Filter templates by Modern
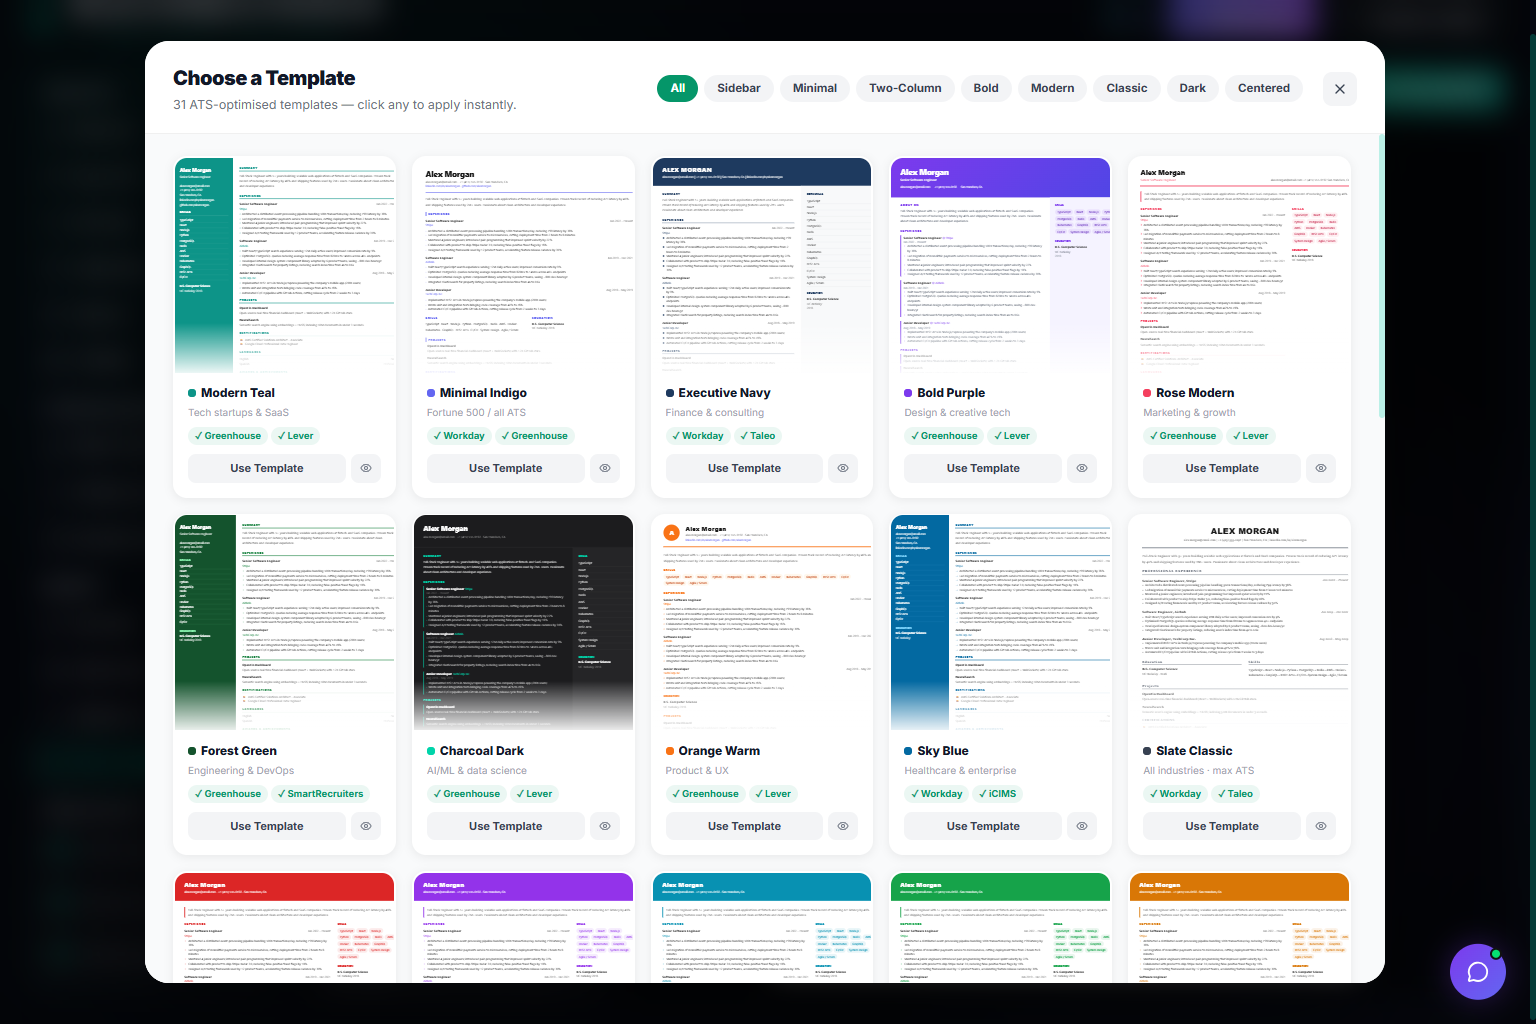Screen dimensions: 1536x1024 point(1053,88)
